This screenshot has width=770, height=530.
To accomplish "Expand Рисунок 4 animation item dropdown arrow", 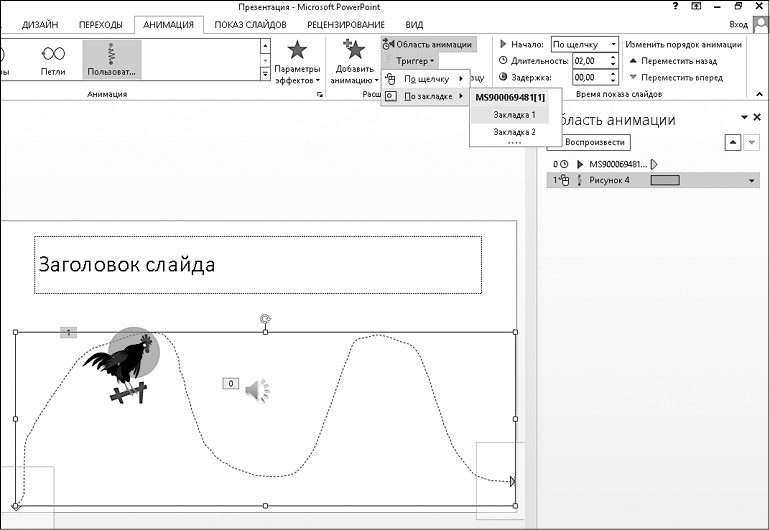I will tap(751, 181).
